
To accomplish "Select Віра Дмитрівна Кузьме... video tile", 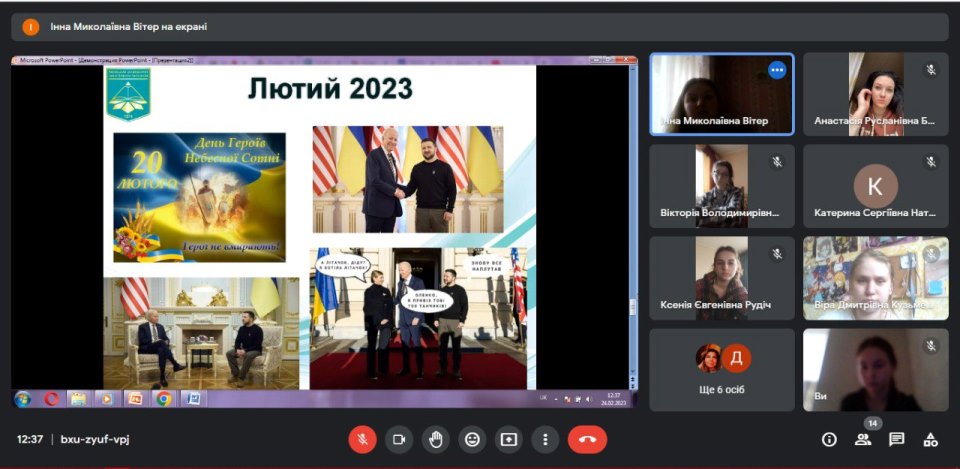I will 876,278.
